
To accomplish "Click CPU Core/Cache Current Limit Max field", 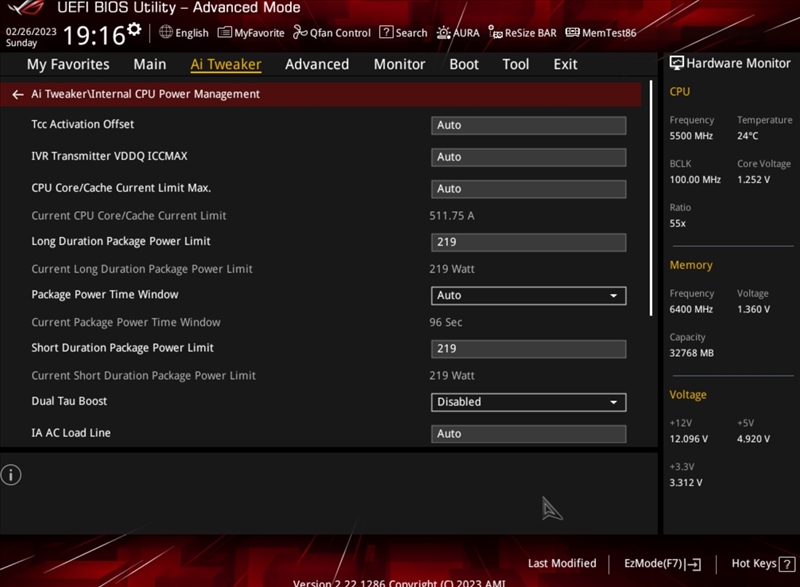I will click(x=529, y=189).
